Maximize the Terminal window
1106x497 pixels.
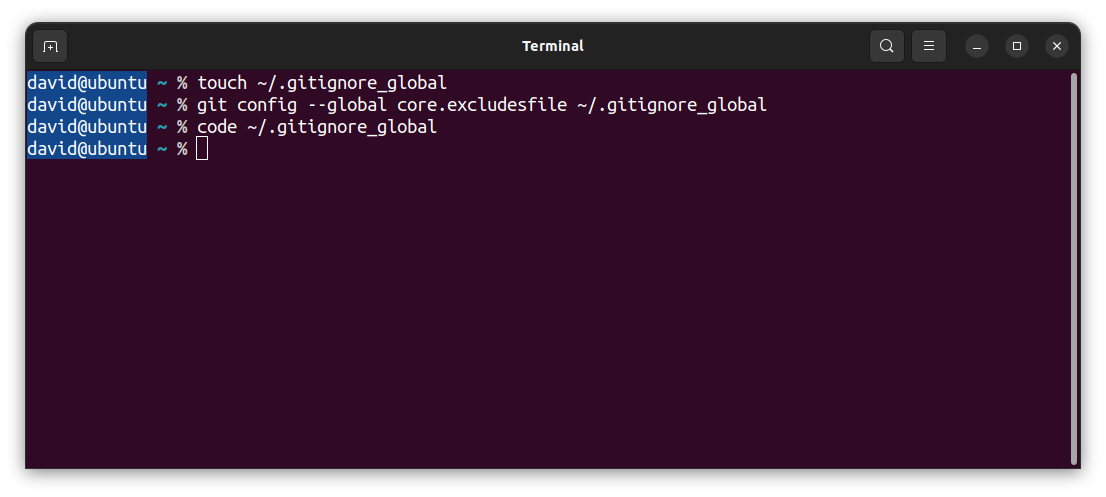pyautogui.click(x=1017, y=46)
